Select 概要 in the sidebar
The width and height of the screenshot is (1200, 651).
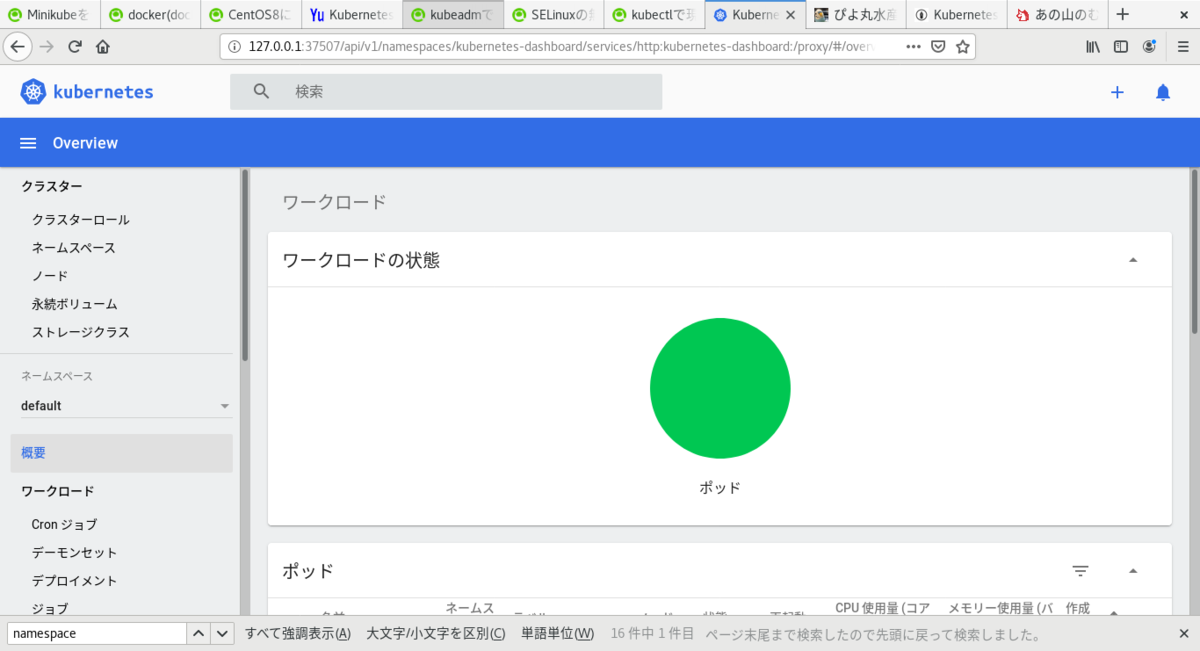coord(121,453)
